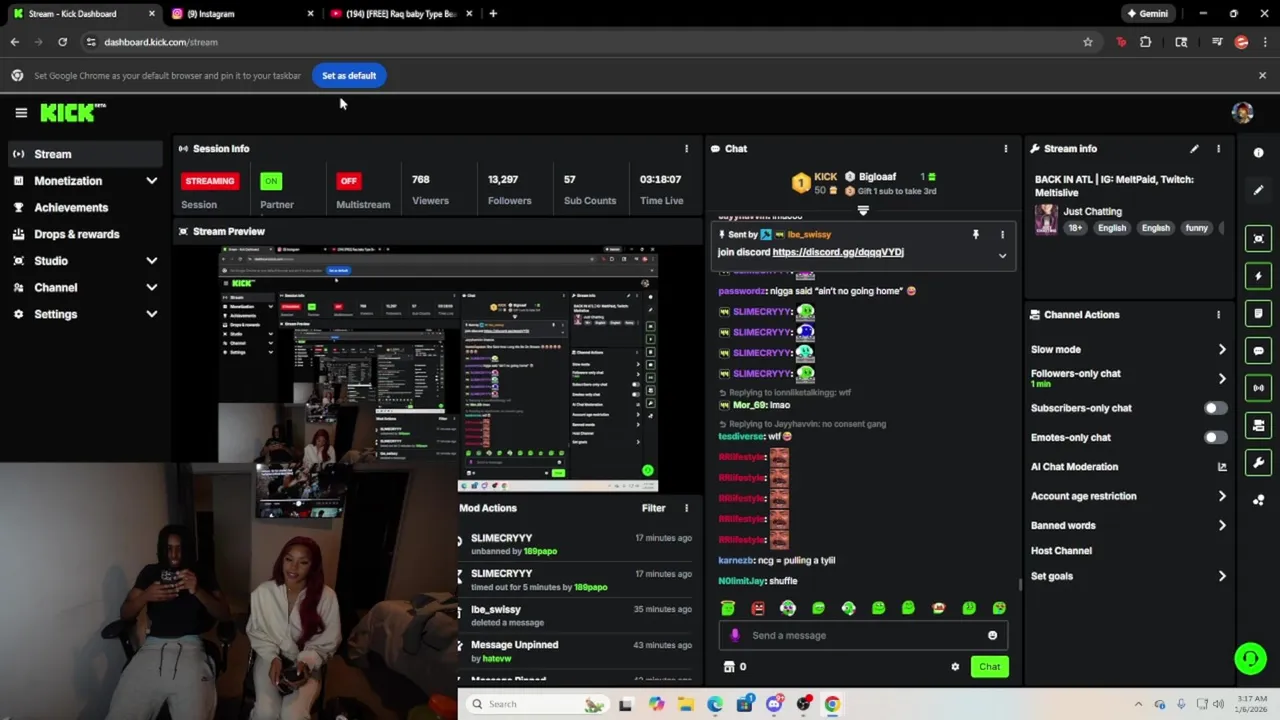
Task: Open File Explorer from the taskbar
Action: click(x=686, y=704)
